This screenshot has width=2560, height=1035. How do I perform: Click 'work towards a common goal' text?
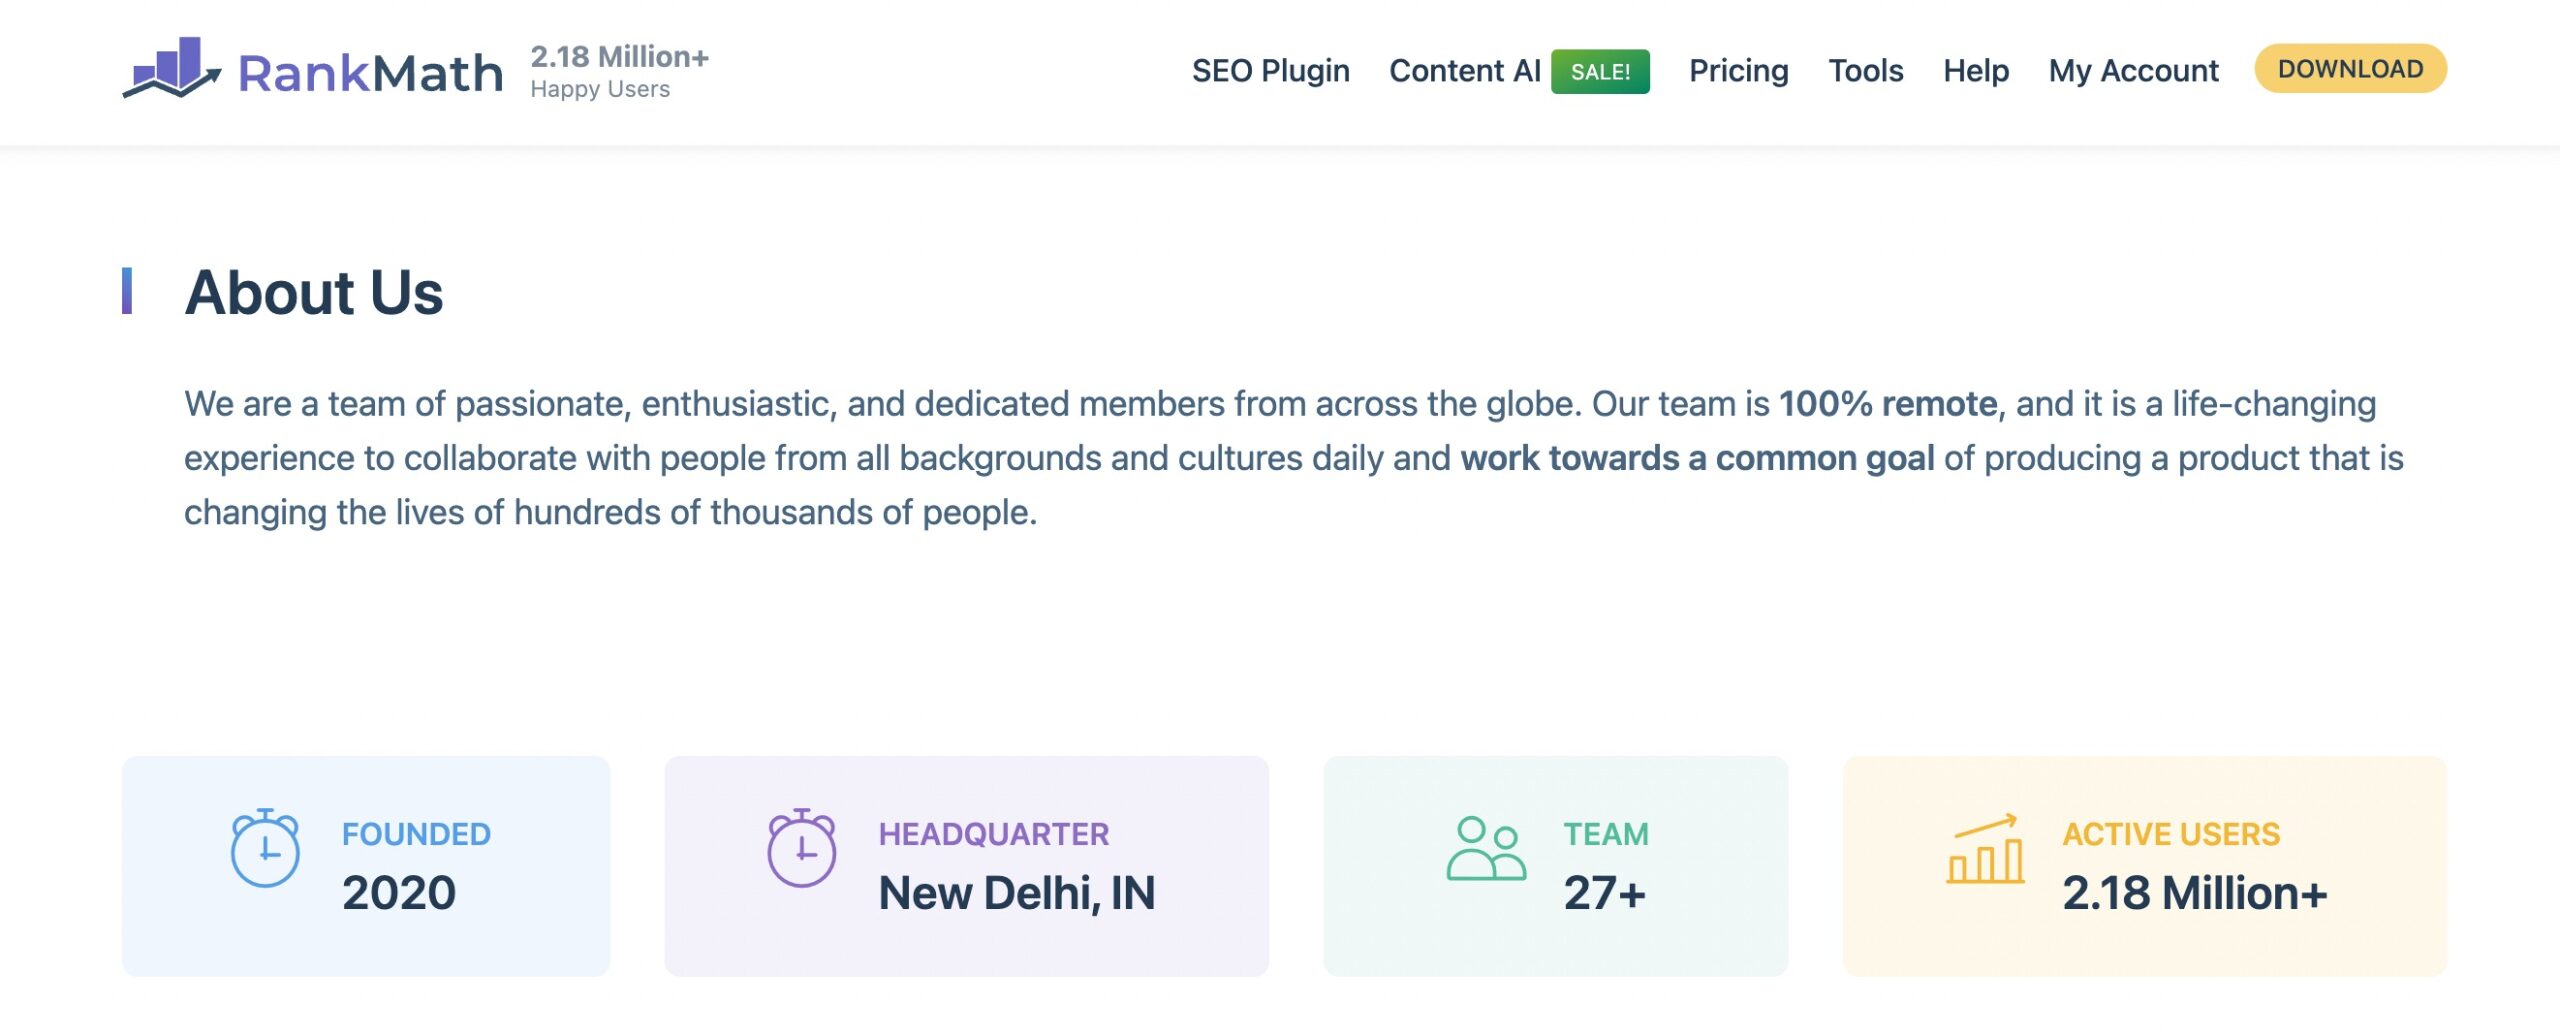pyautogui.click(x=1697, y=458)
